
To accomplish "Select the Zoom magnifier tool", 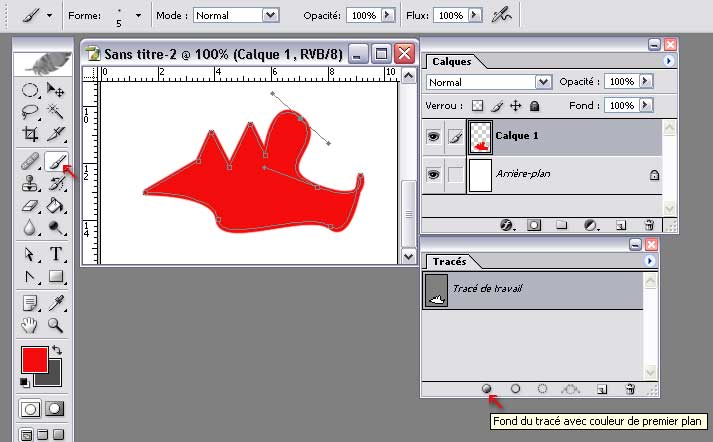I will tap(55, 325).
